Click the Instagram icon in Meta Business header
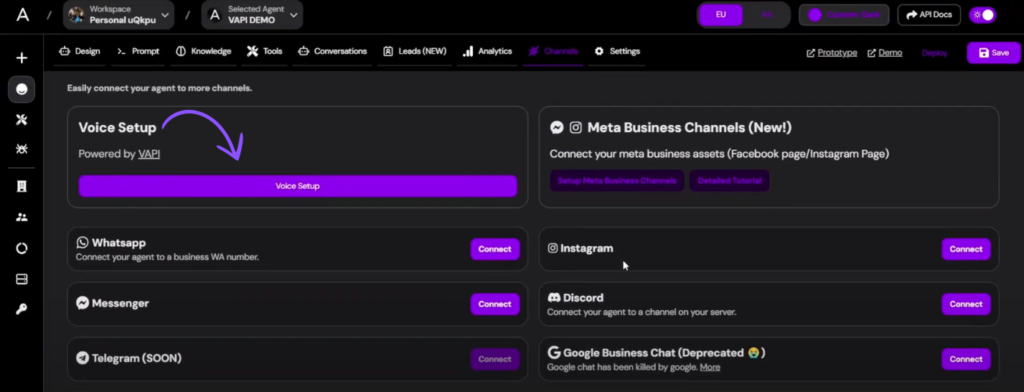Viewport: 1024px width, 392px height. [x=575, y=127]
